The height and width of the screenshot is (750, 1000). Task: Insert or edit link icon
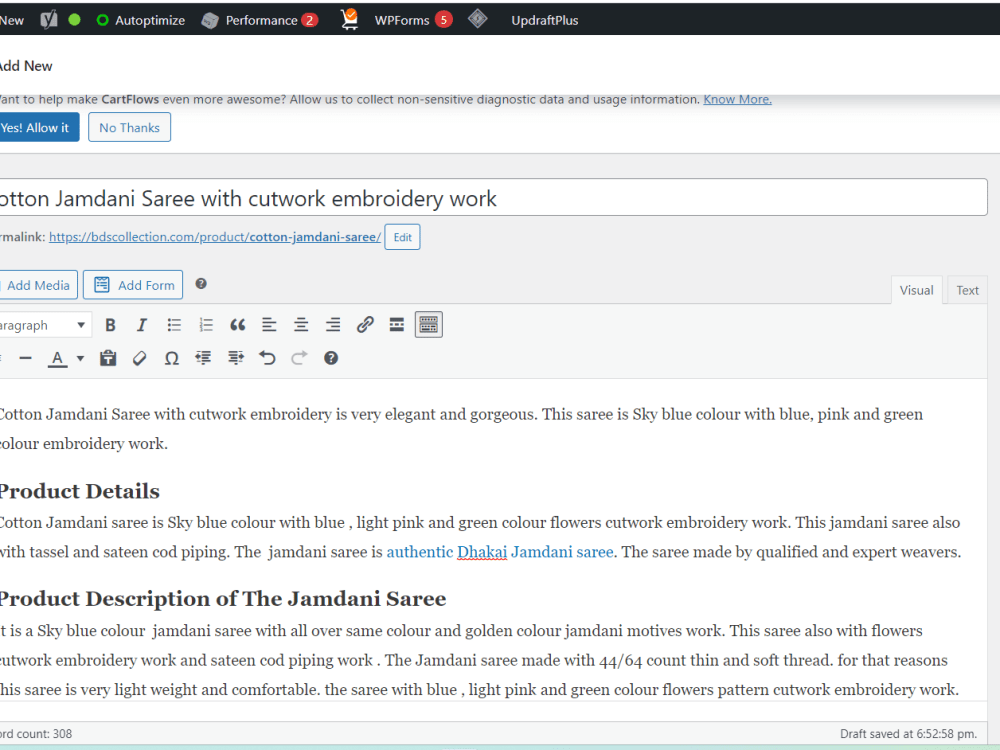(365, 325)
